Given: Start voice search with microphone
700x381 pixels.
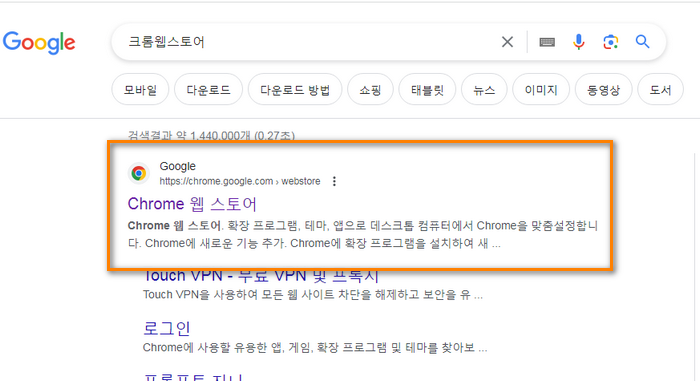Looking at the screenshot, I should [x=579, y=42].
